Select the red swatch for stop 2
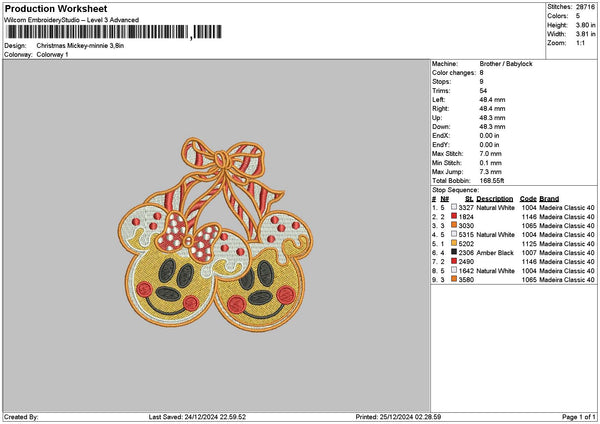600x424 pixels. point(454,216)
